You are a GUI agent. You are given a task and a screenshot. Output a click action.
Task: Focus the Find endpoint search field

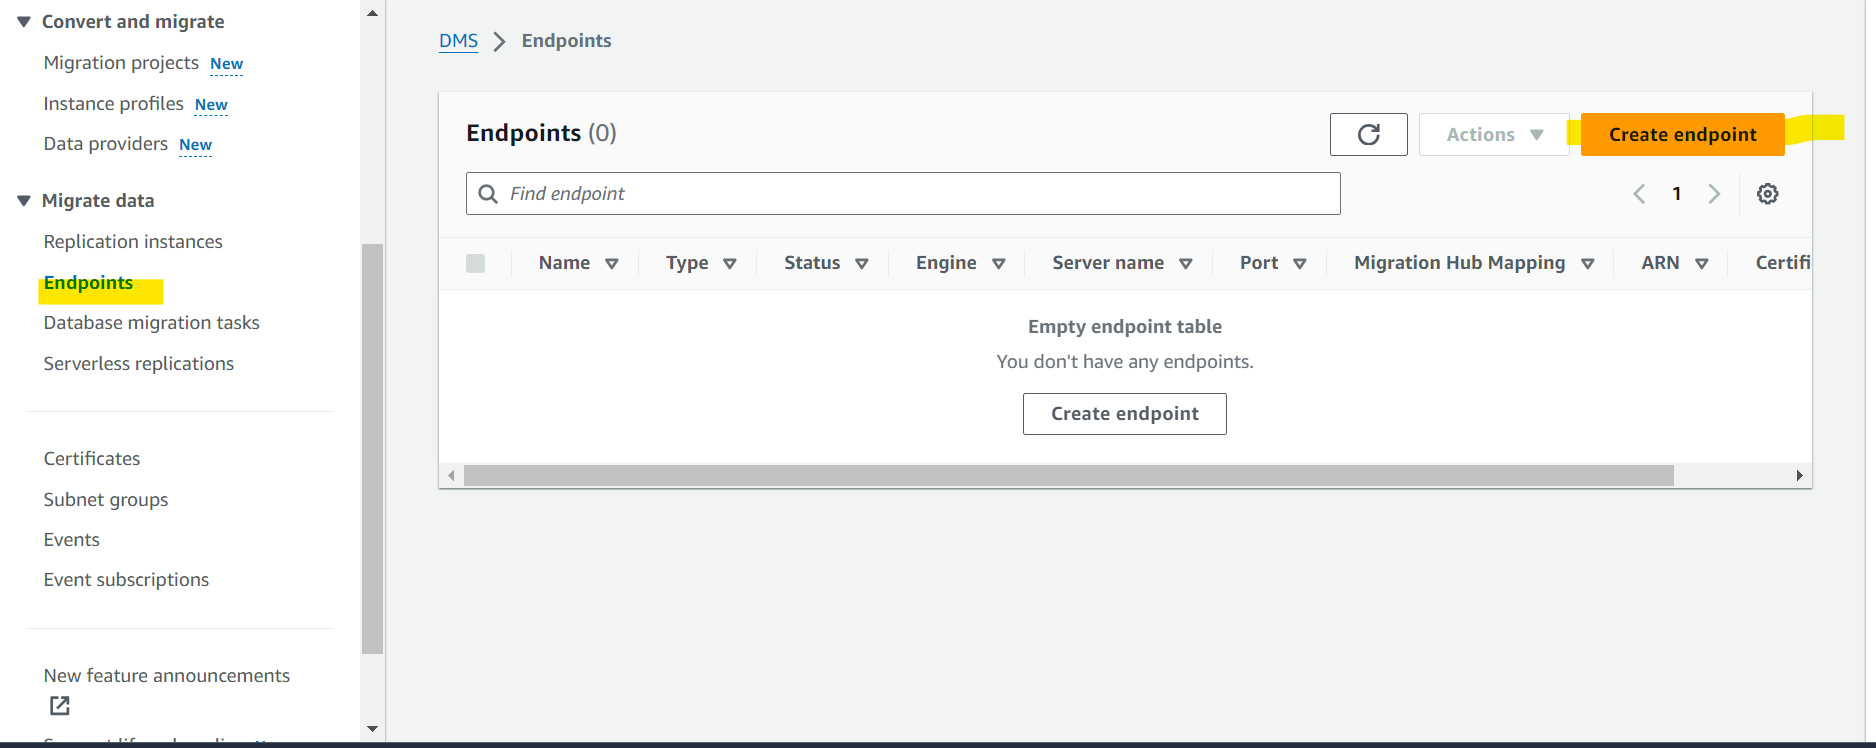(x=903, y=194)
